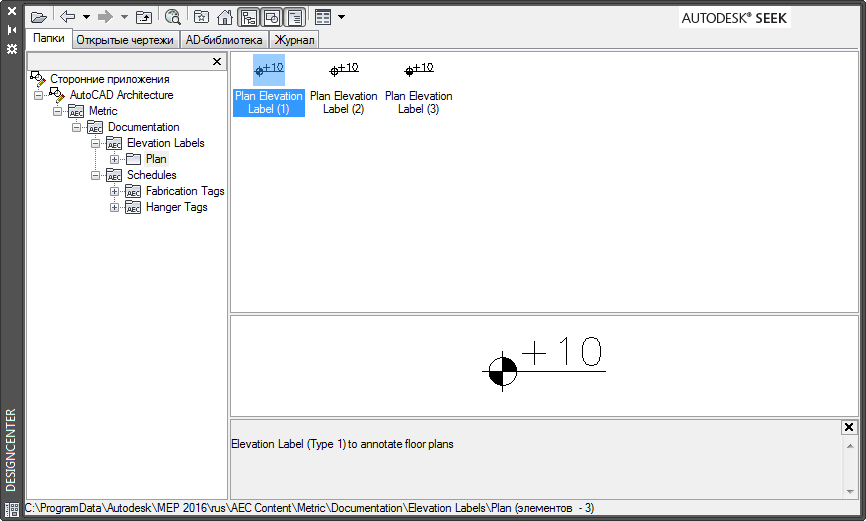Click the Views list icon
Screen dimensions: 866x521
[323, 18]
